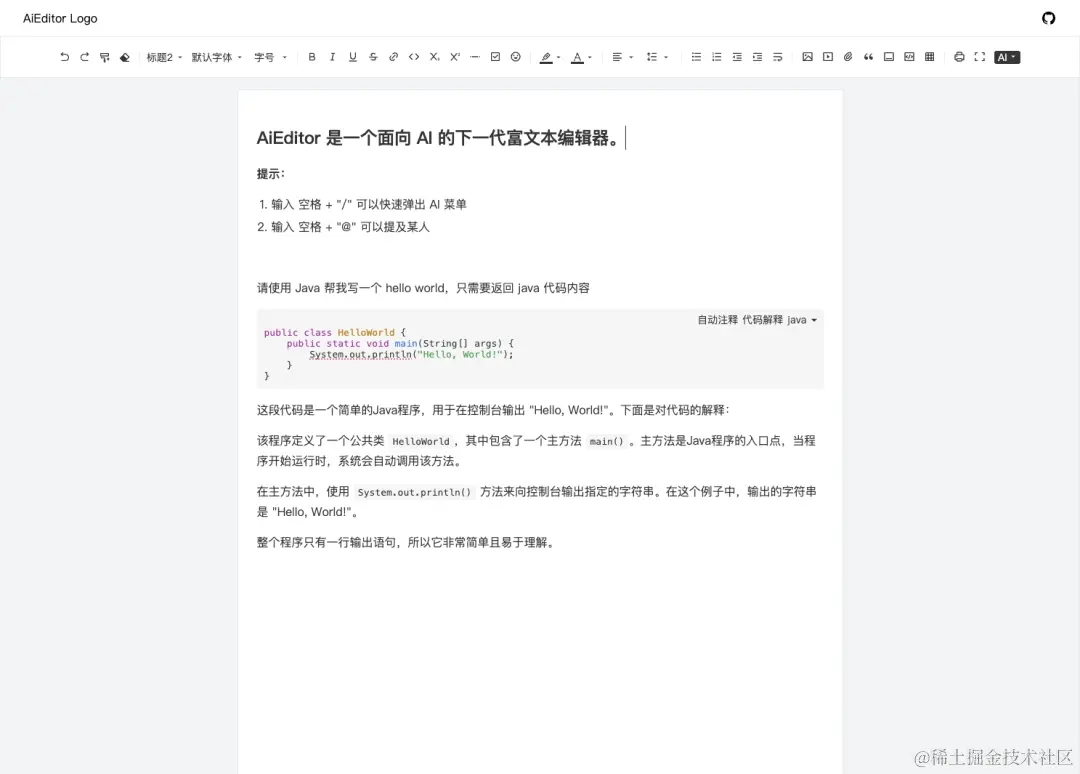Open the emoji picker
1080x774 pixels.
pos(515,57)
